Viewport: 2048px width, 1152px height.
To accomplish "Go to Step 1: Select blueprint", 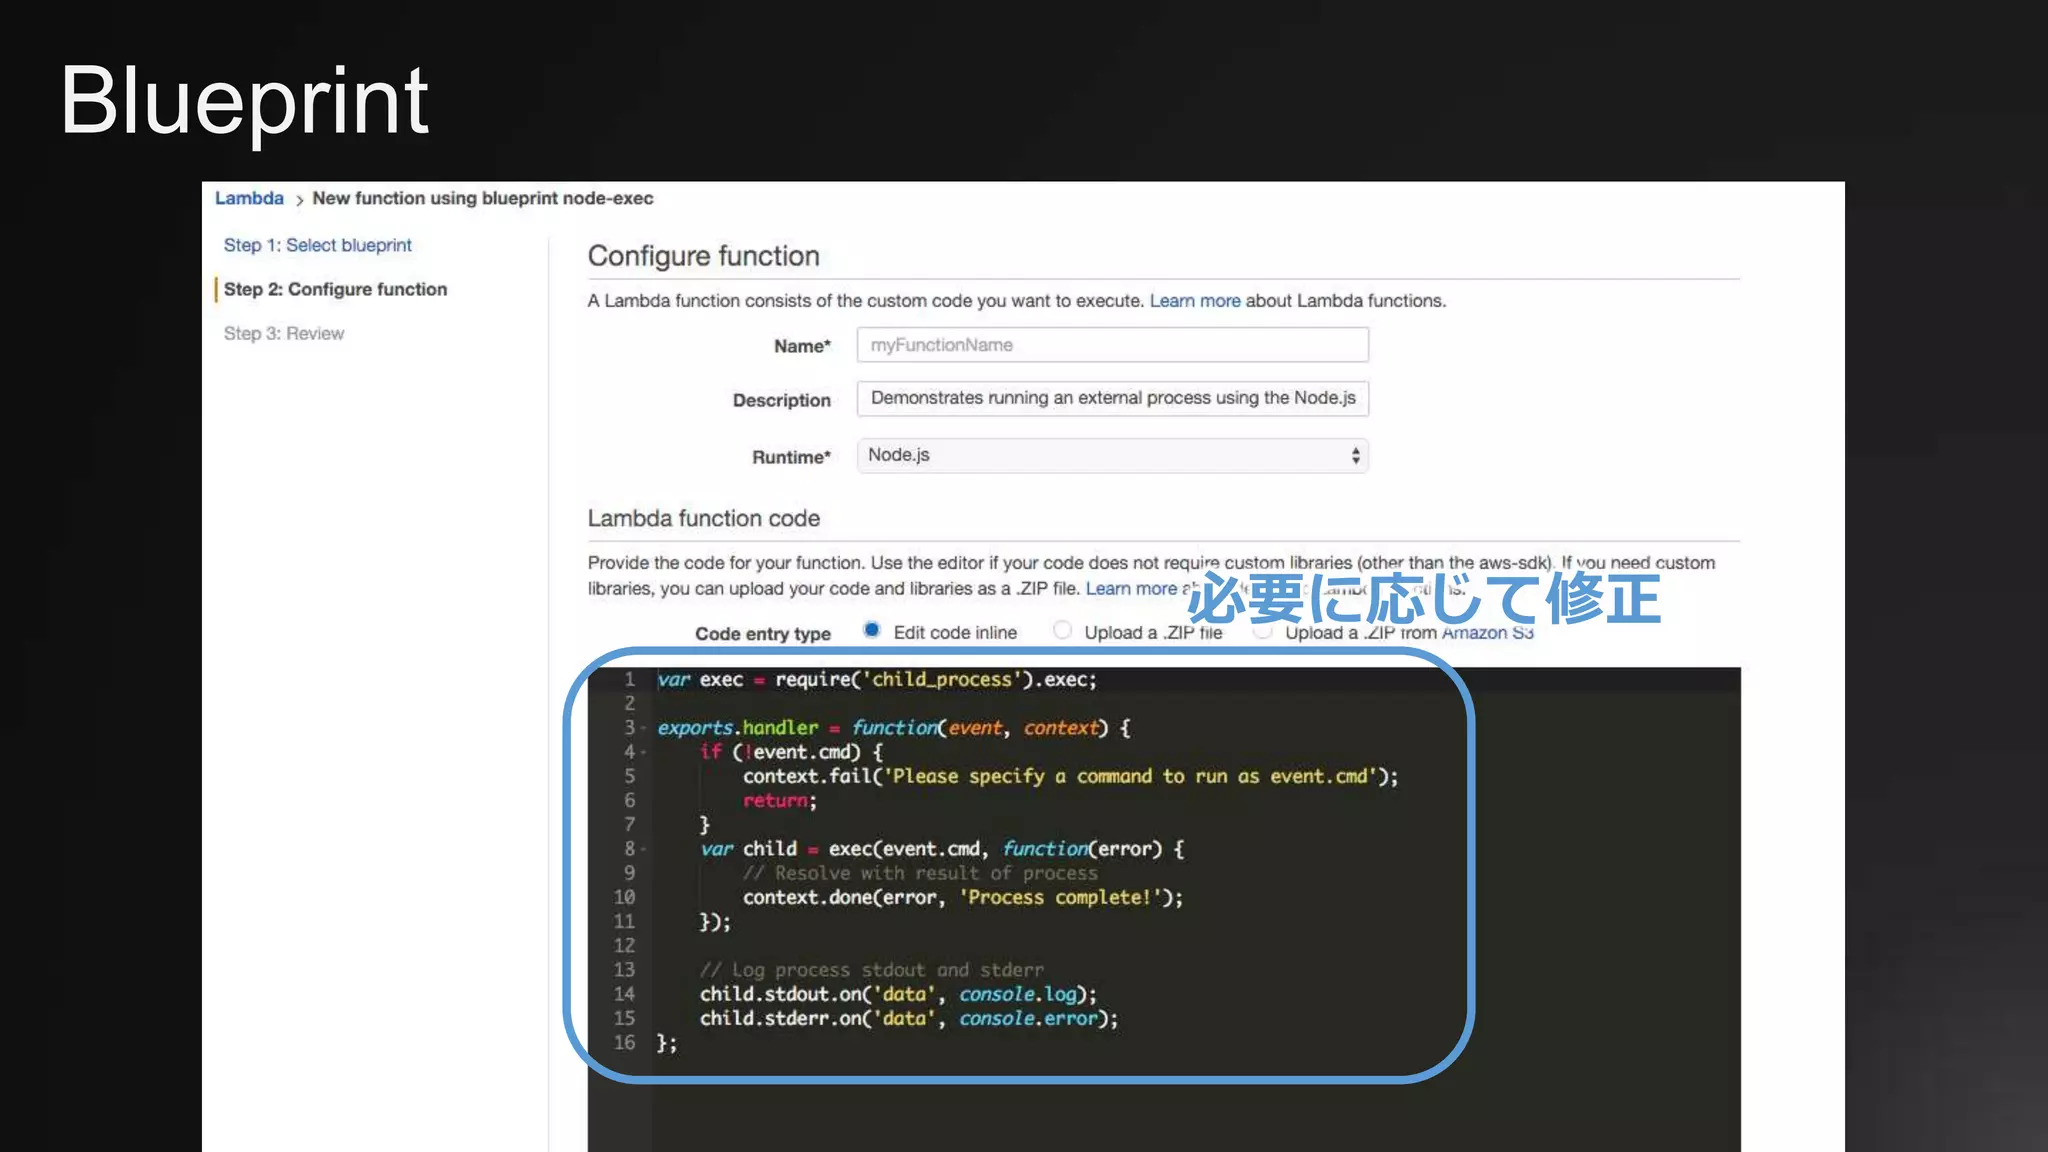I will tap(317, 245).
